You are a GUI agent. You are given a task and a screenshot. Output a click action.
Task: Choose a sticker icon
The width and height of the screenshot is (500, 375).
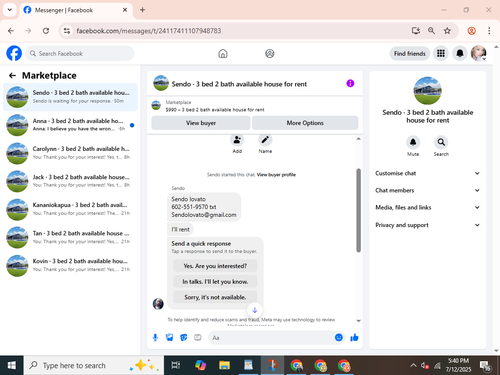point(184,338)
